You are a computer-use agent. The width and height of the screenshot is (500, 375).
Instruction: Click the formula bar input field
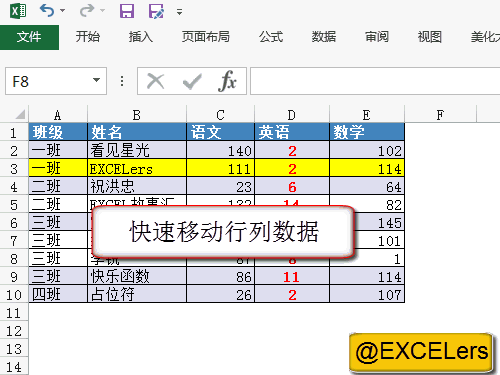(375, 81)
